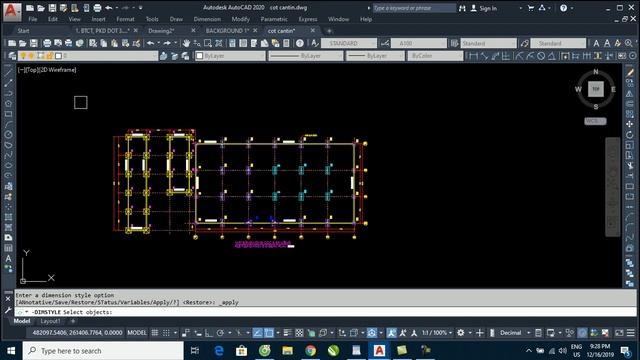The image size is (640, 360).
Task: Click the Workspace Switching gear icon
Action: point(461,333)
